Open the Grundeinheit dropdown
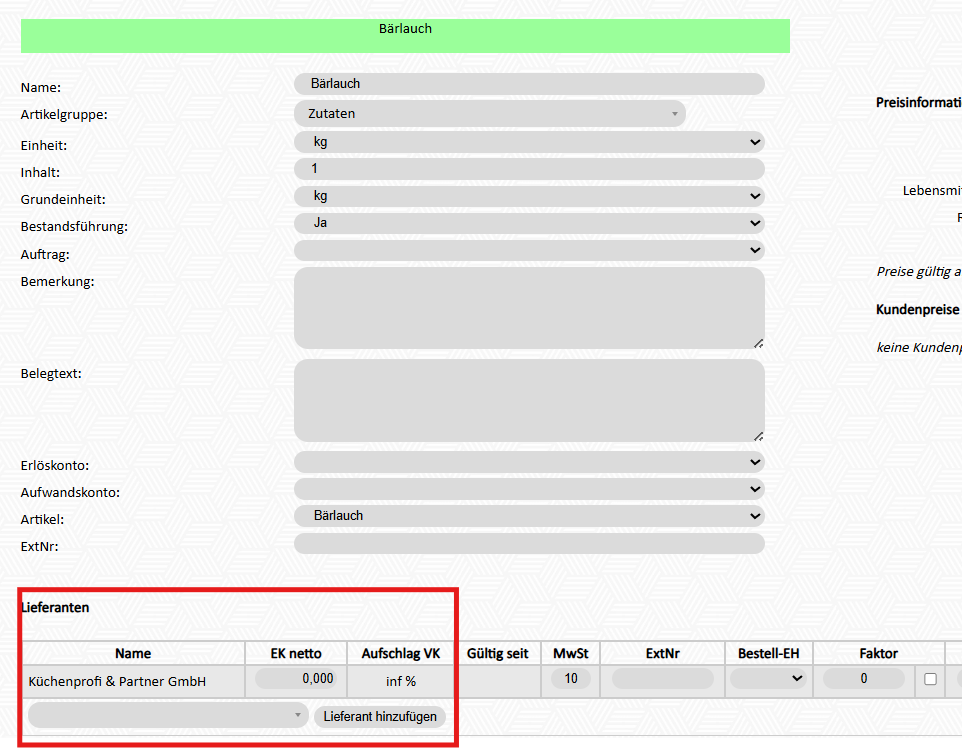962x748 pixels. pyautogui.click(x=529, y=196)
